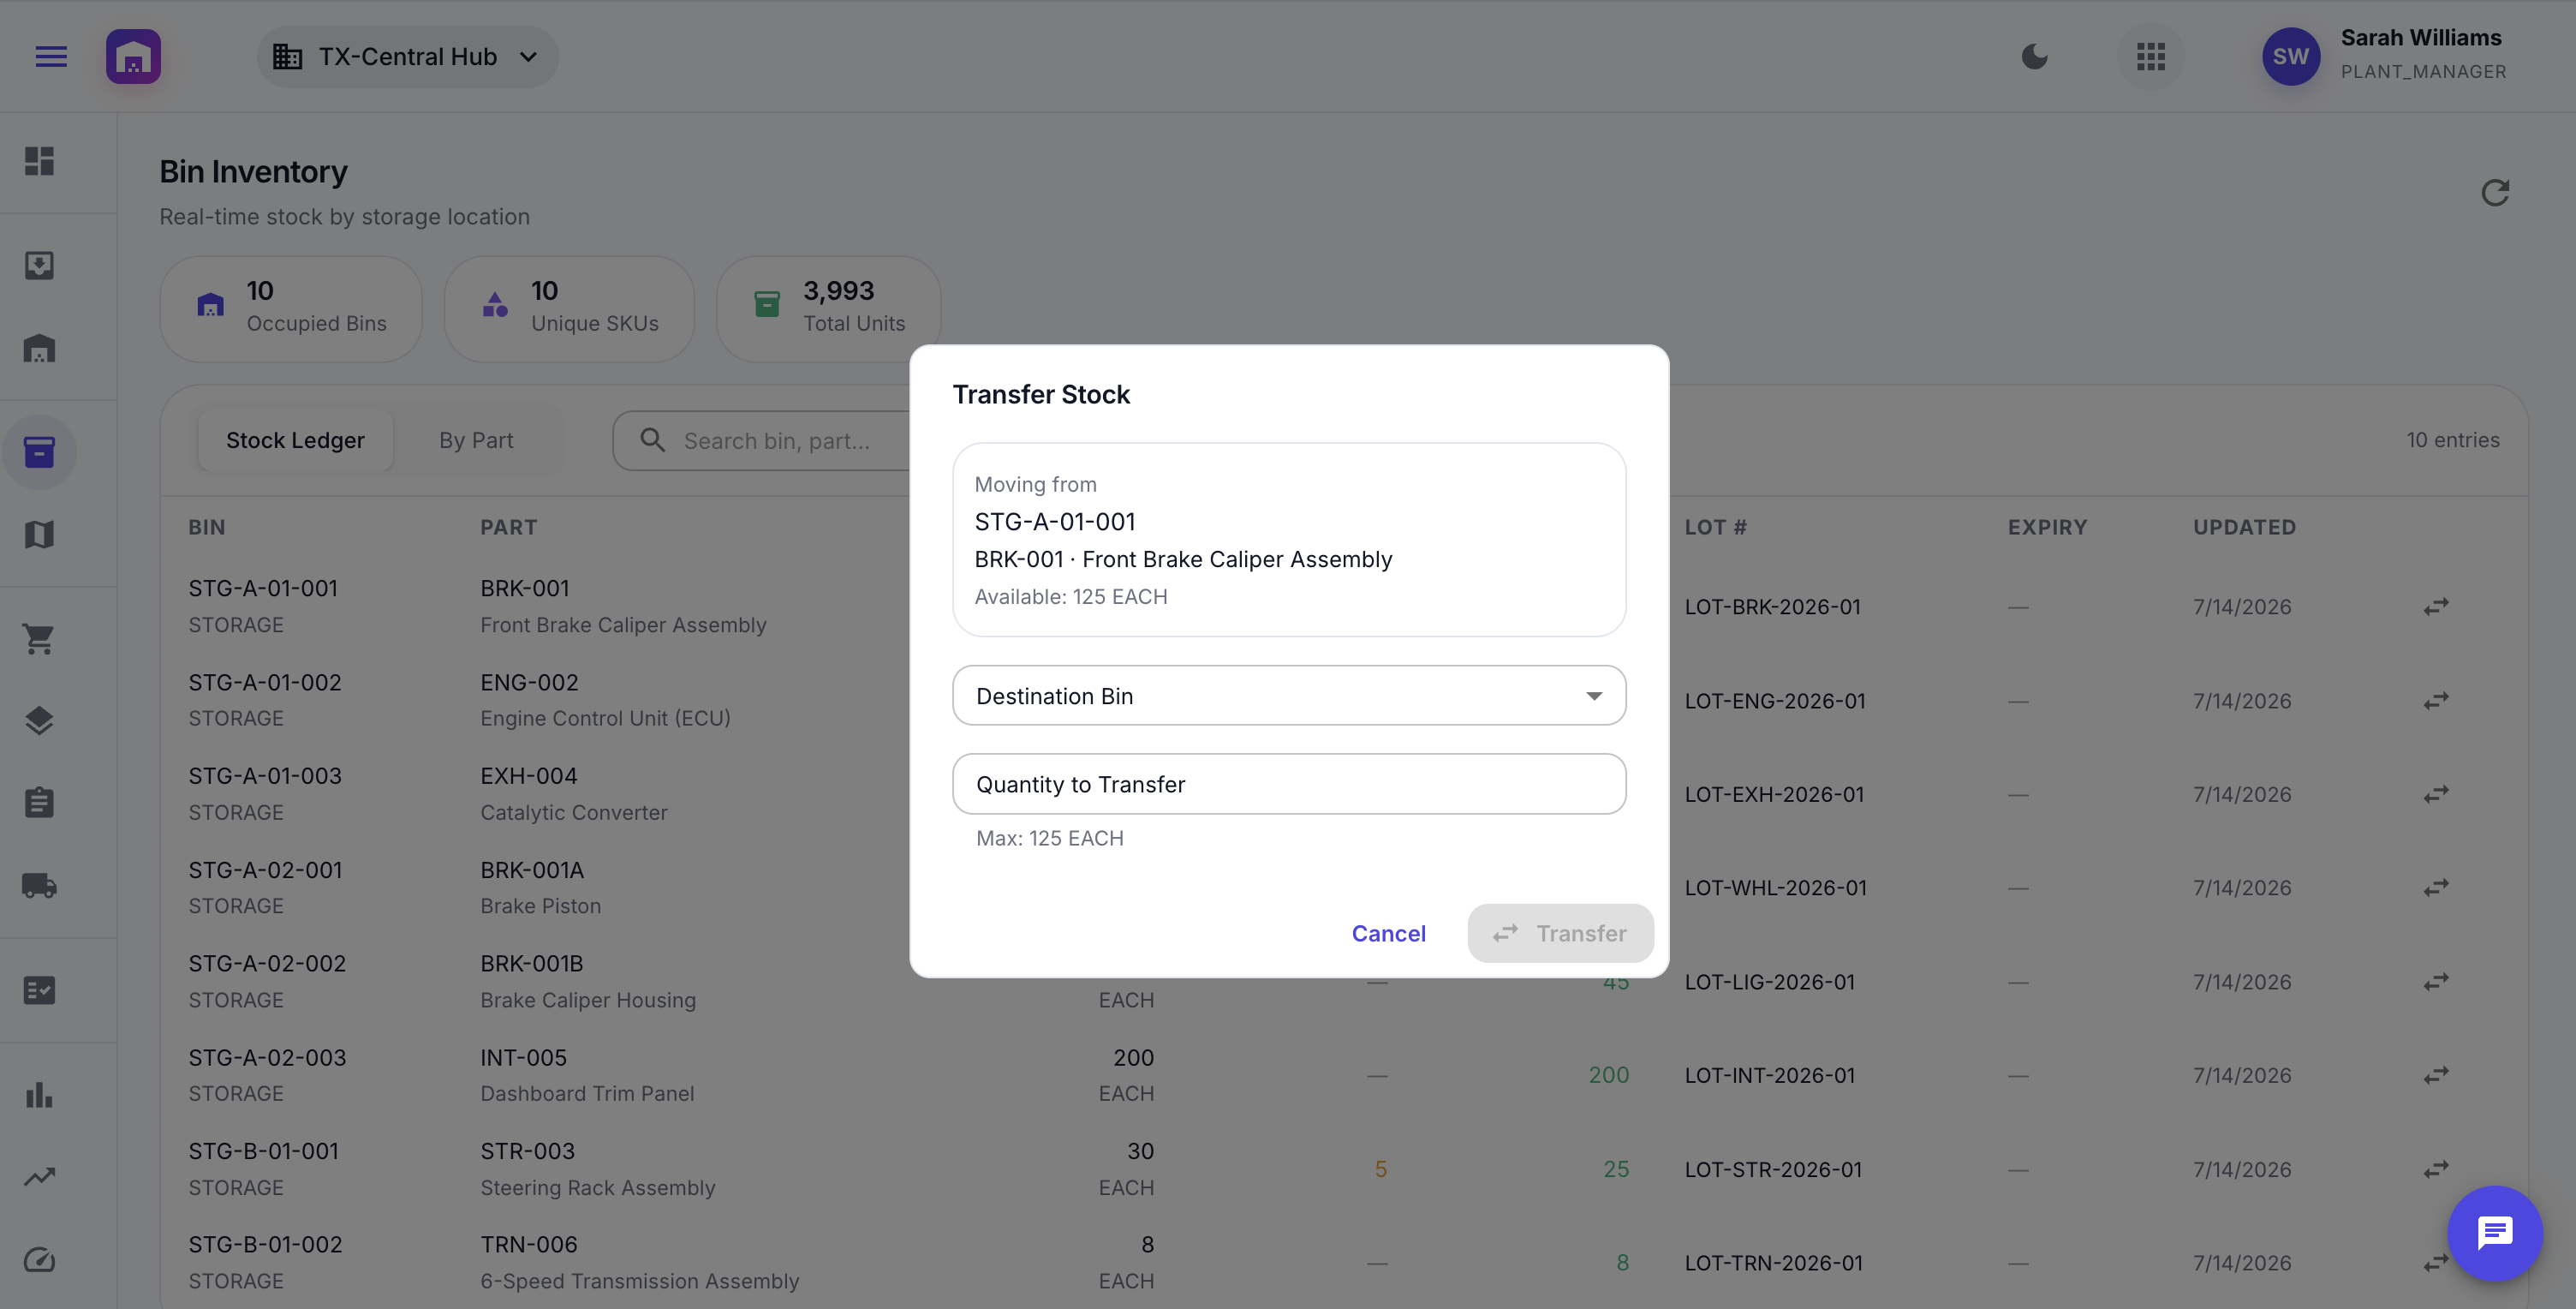Open the shipping truck sidebar icon
The height and width of the screenshot is (1309, 2576).
click(39, 886)
